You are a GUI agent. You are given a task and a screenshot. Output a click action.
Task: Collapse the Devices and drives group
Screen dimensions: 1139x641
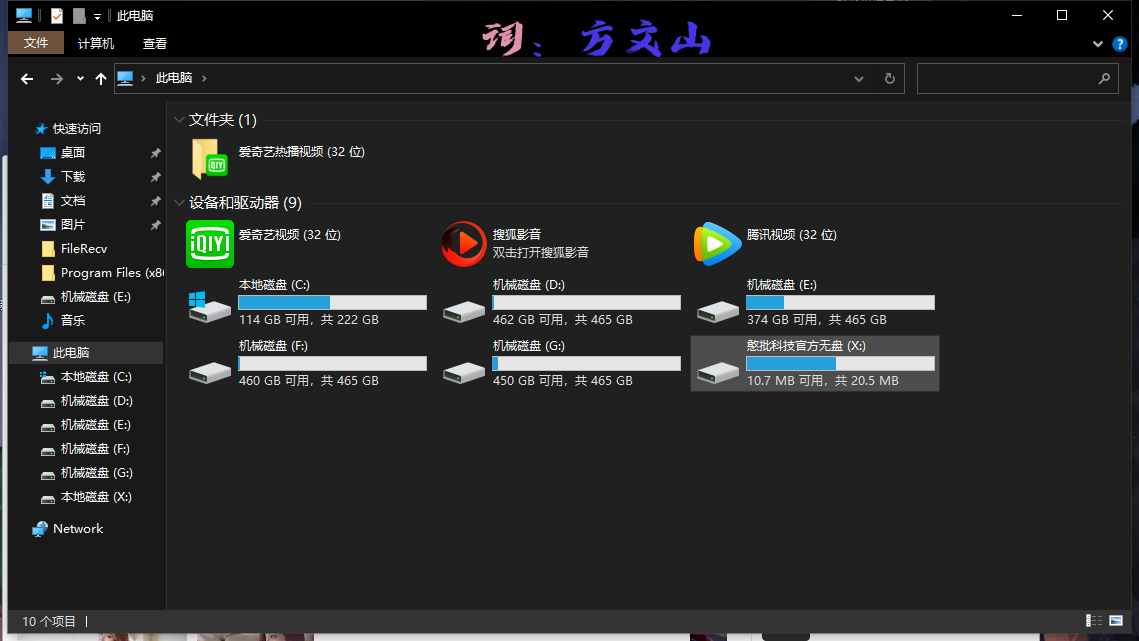(179, 203)
